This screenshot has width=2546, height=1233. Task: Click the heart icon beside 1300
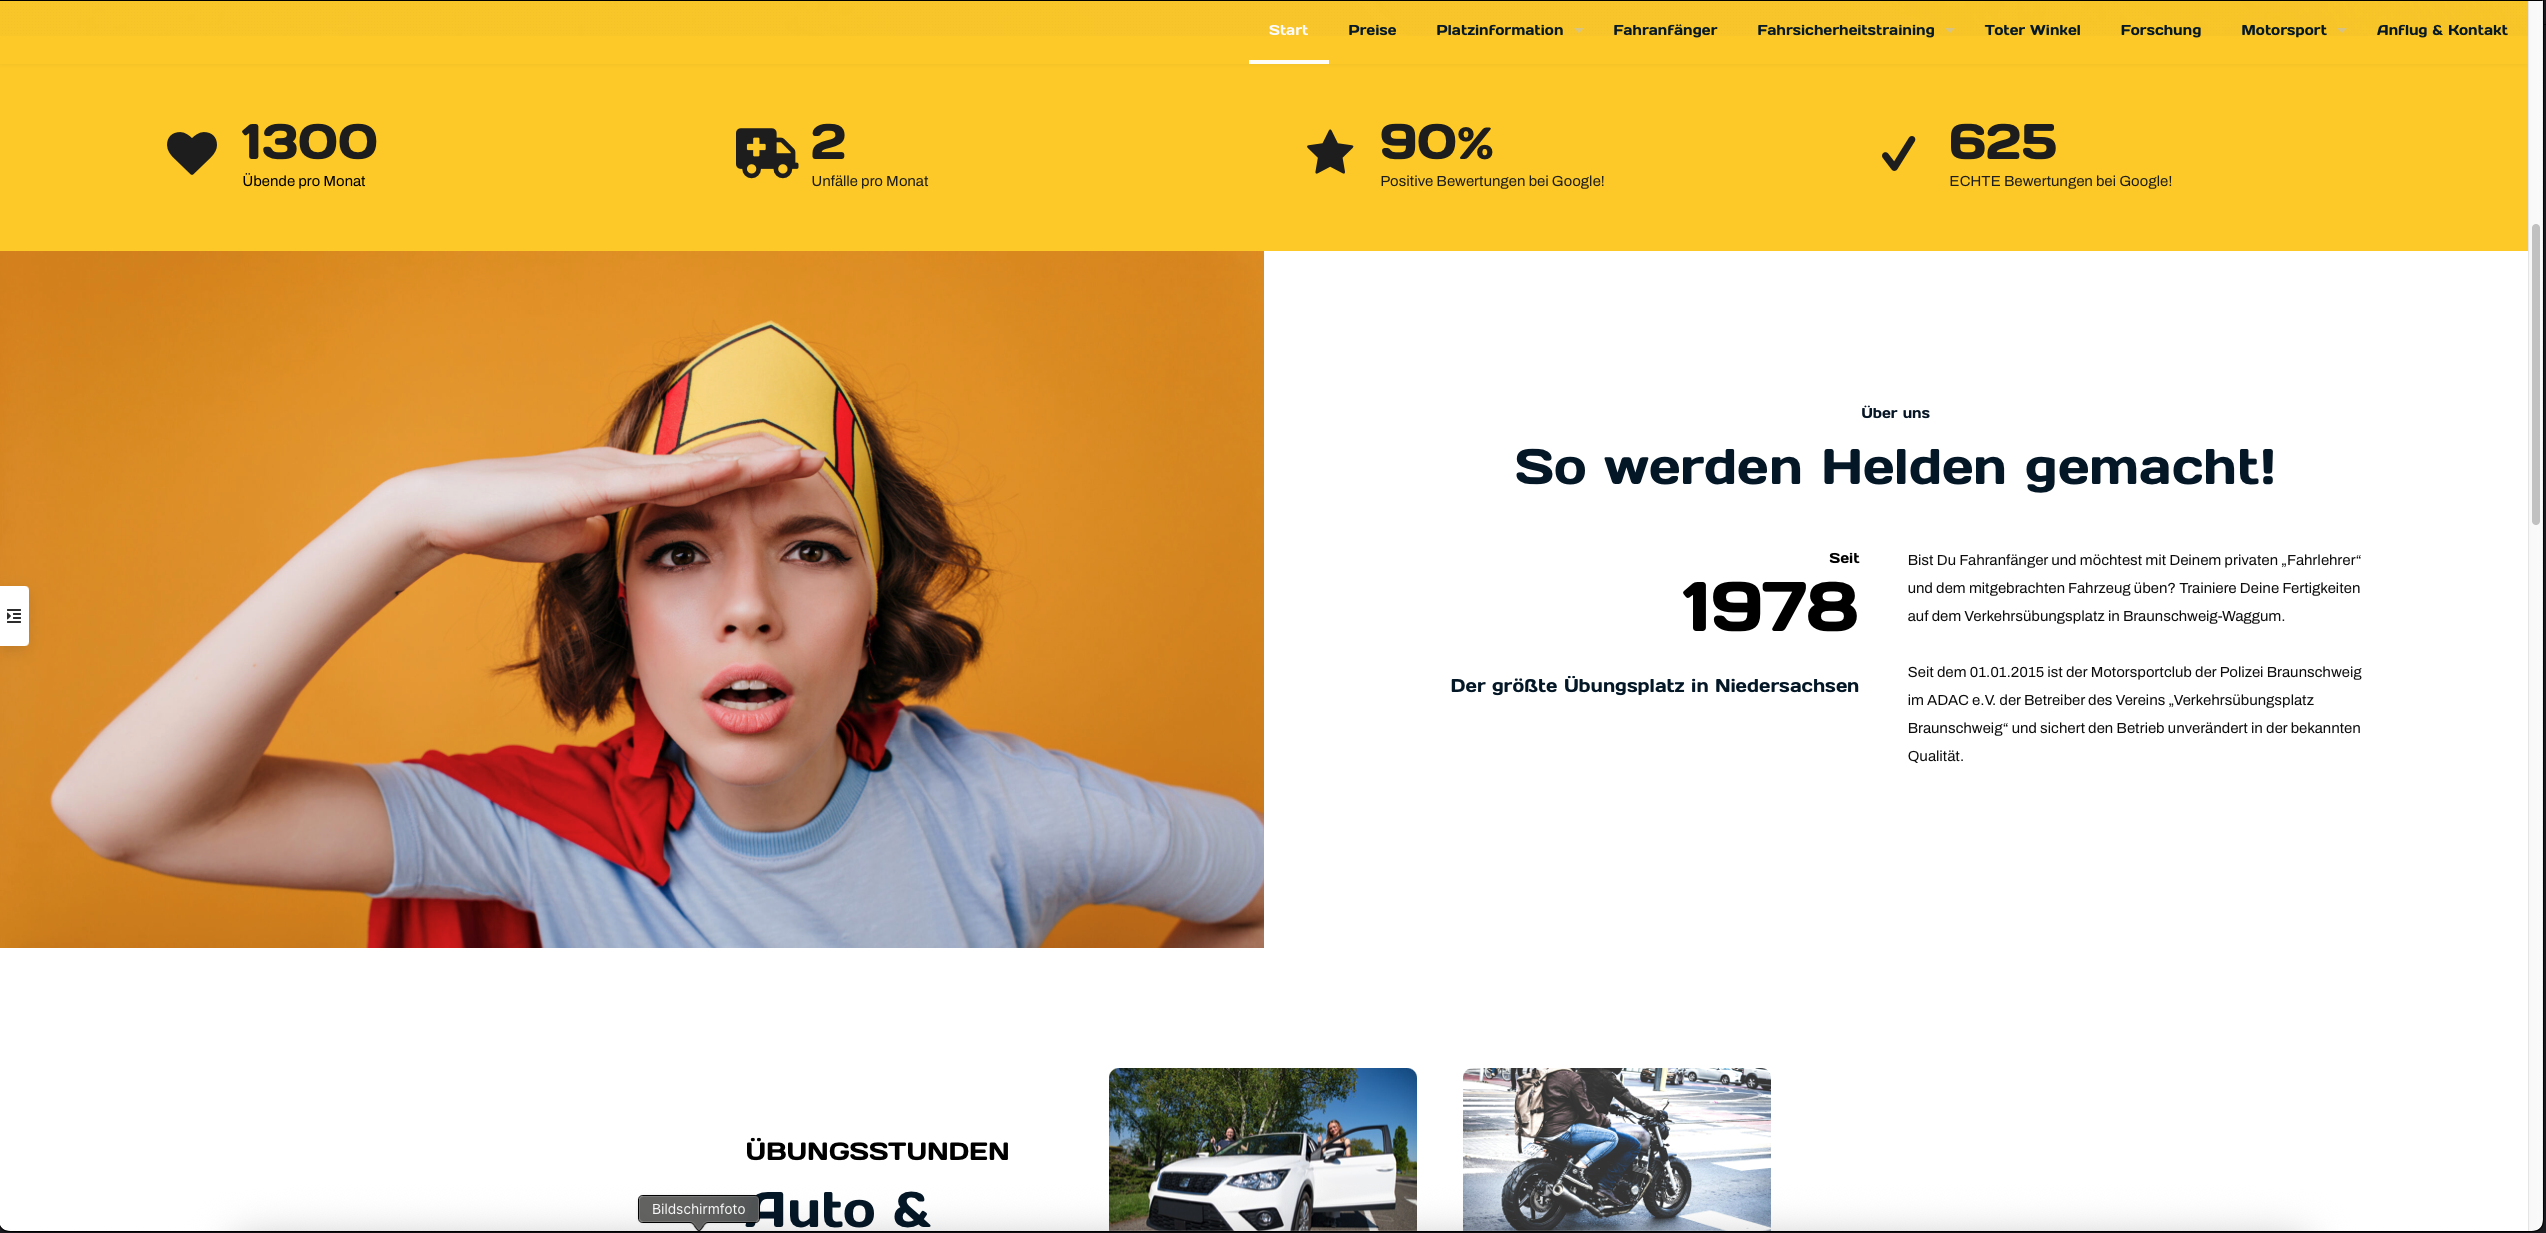tap(192, 153)
